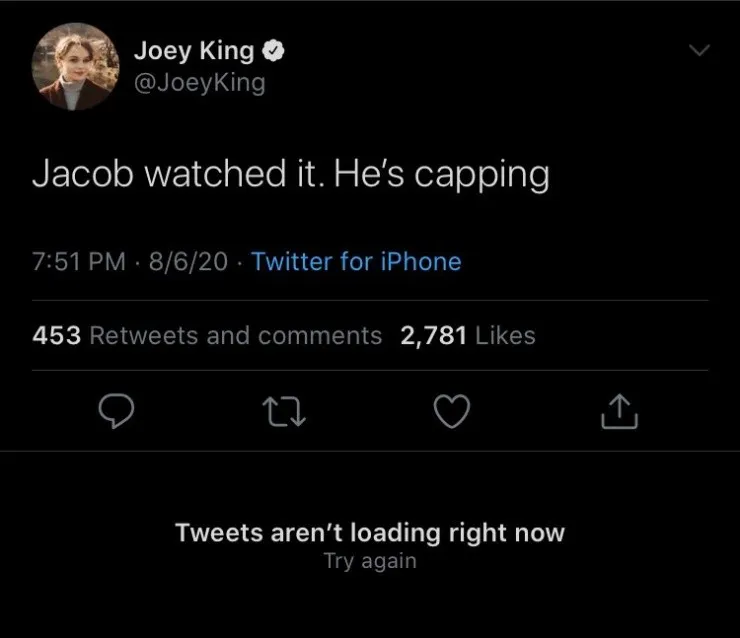Screen dimensions: 740x638
Task: Open the @JoeyKing handle link
Action: 199,82
